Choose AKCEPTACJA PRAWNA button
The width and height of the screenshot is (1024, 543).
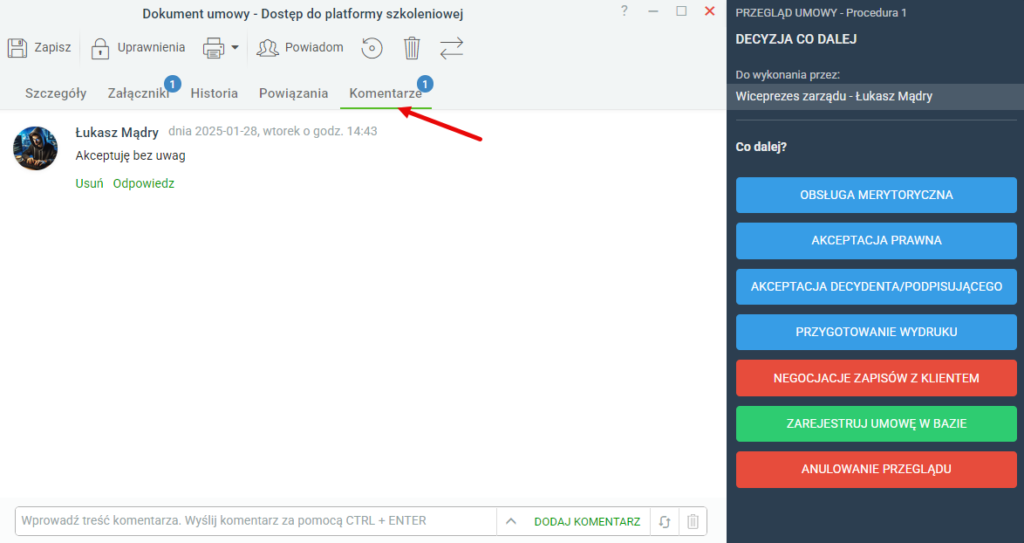(876, 240)
